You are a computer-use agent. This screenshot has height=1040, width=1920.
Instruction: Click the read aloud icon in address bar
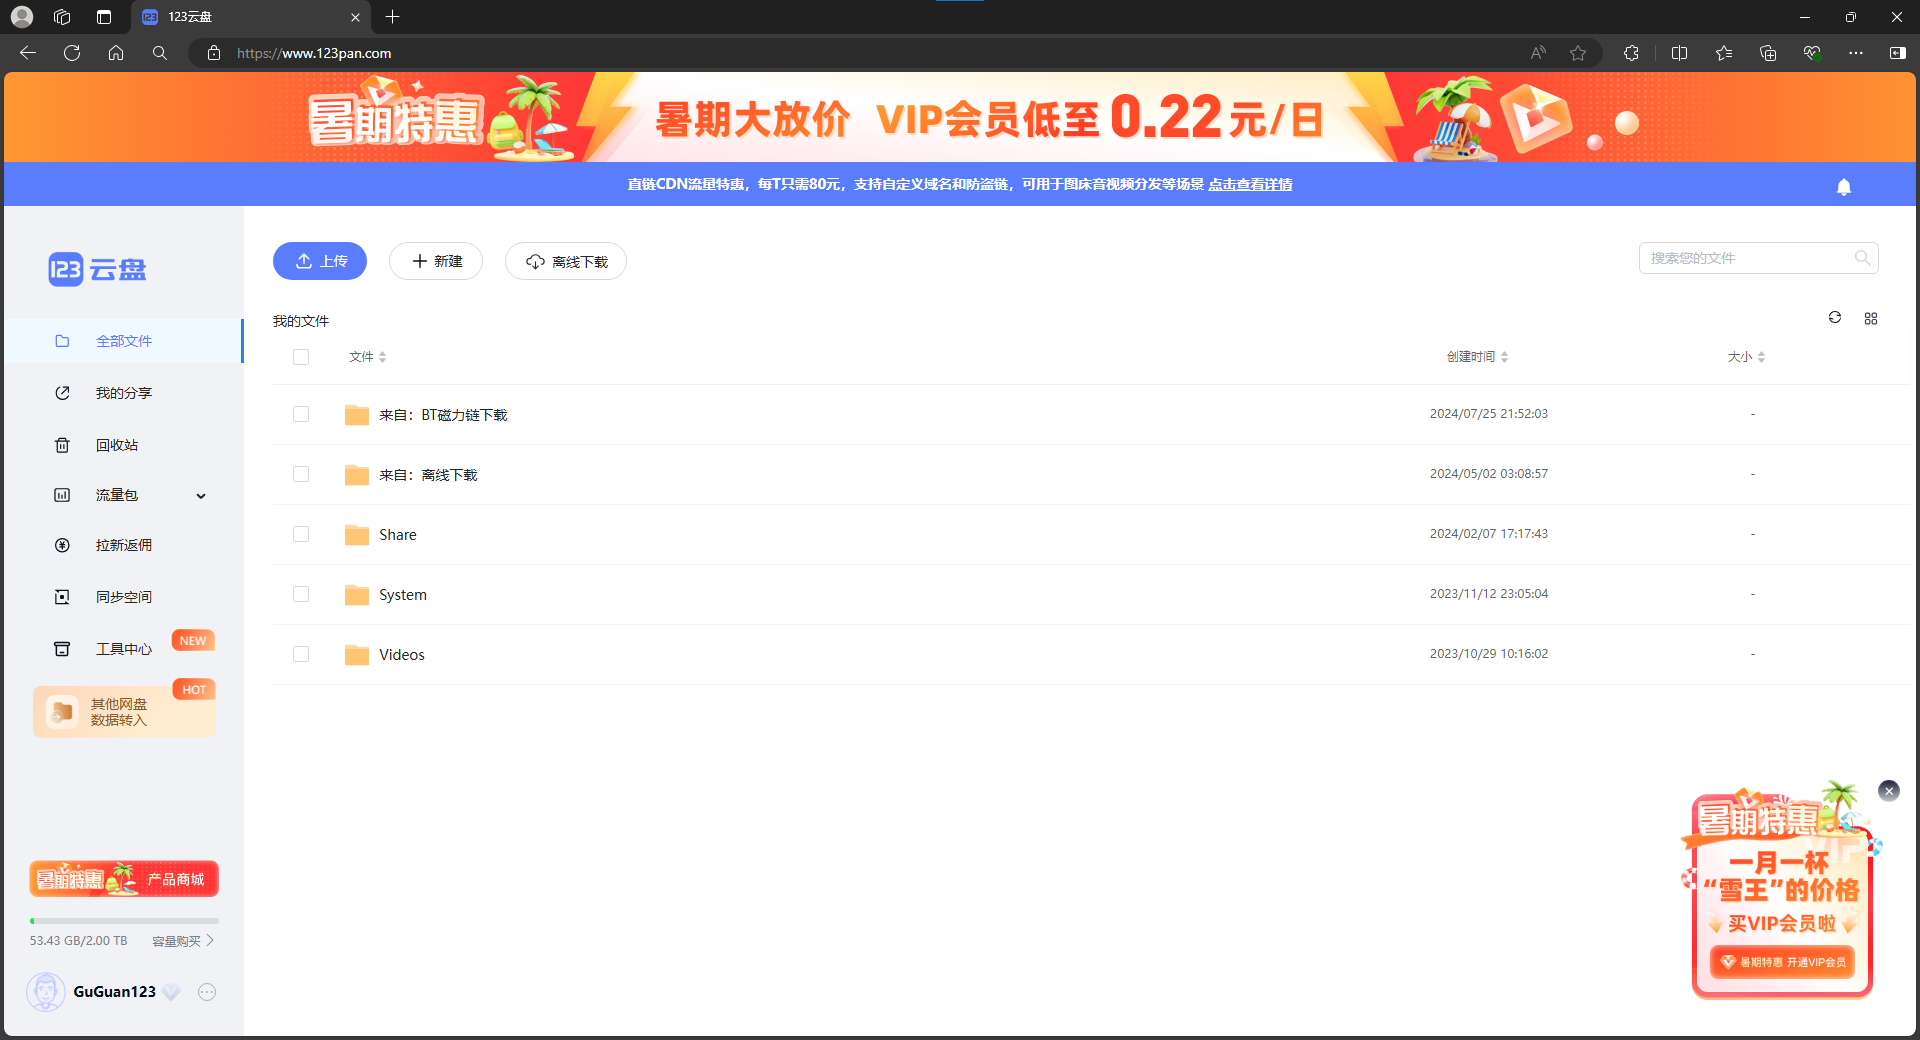click(x=1538, y=53)
